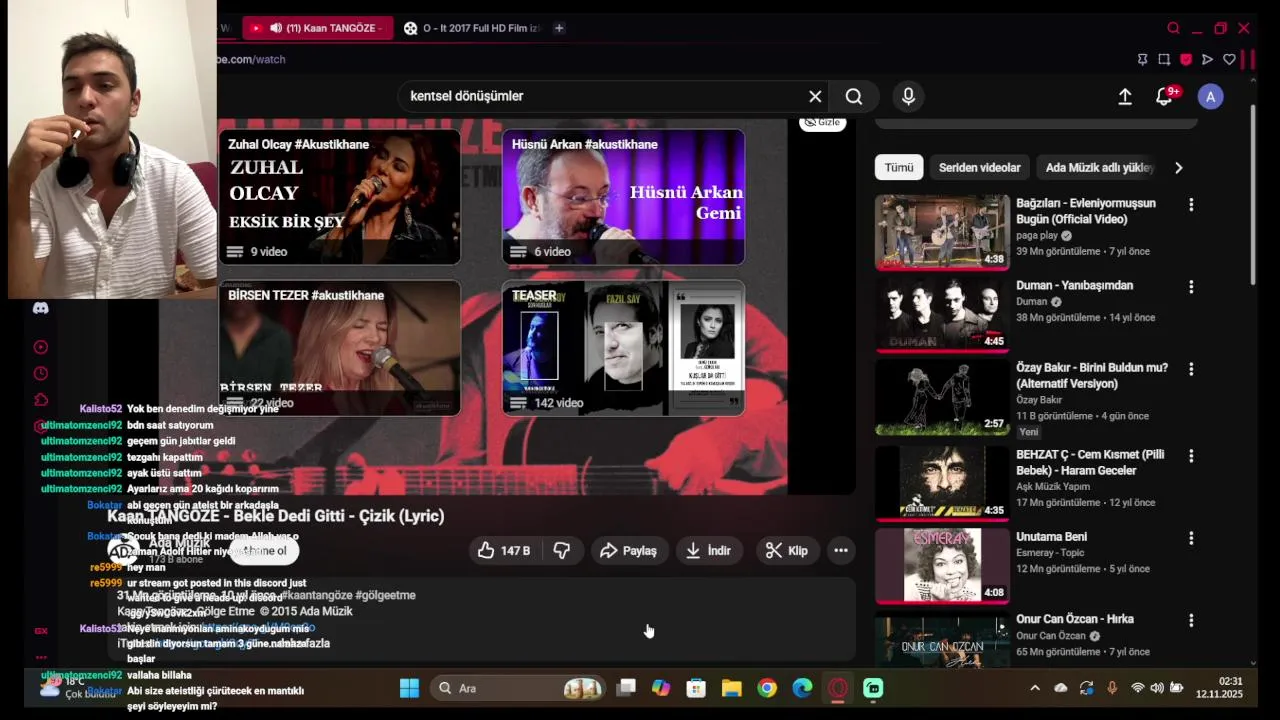This screenshot has width=1280, height=720.
Task: Open the Extensions puzzle icon in sidebar
Action: [x=41, y=400]
